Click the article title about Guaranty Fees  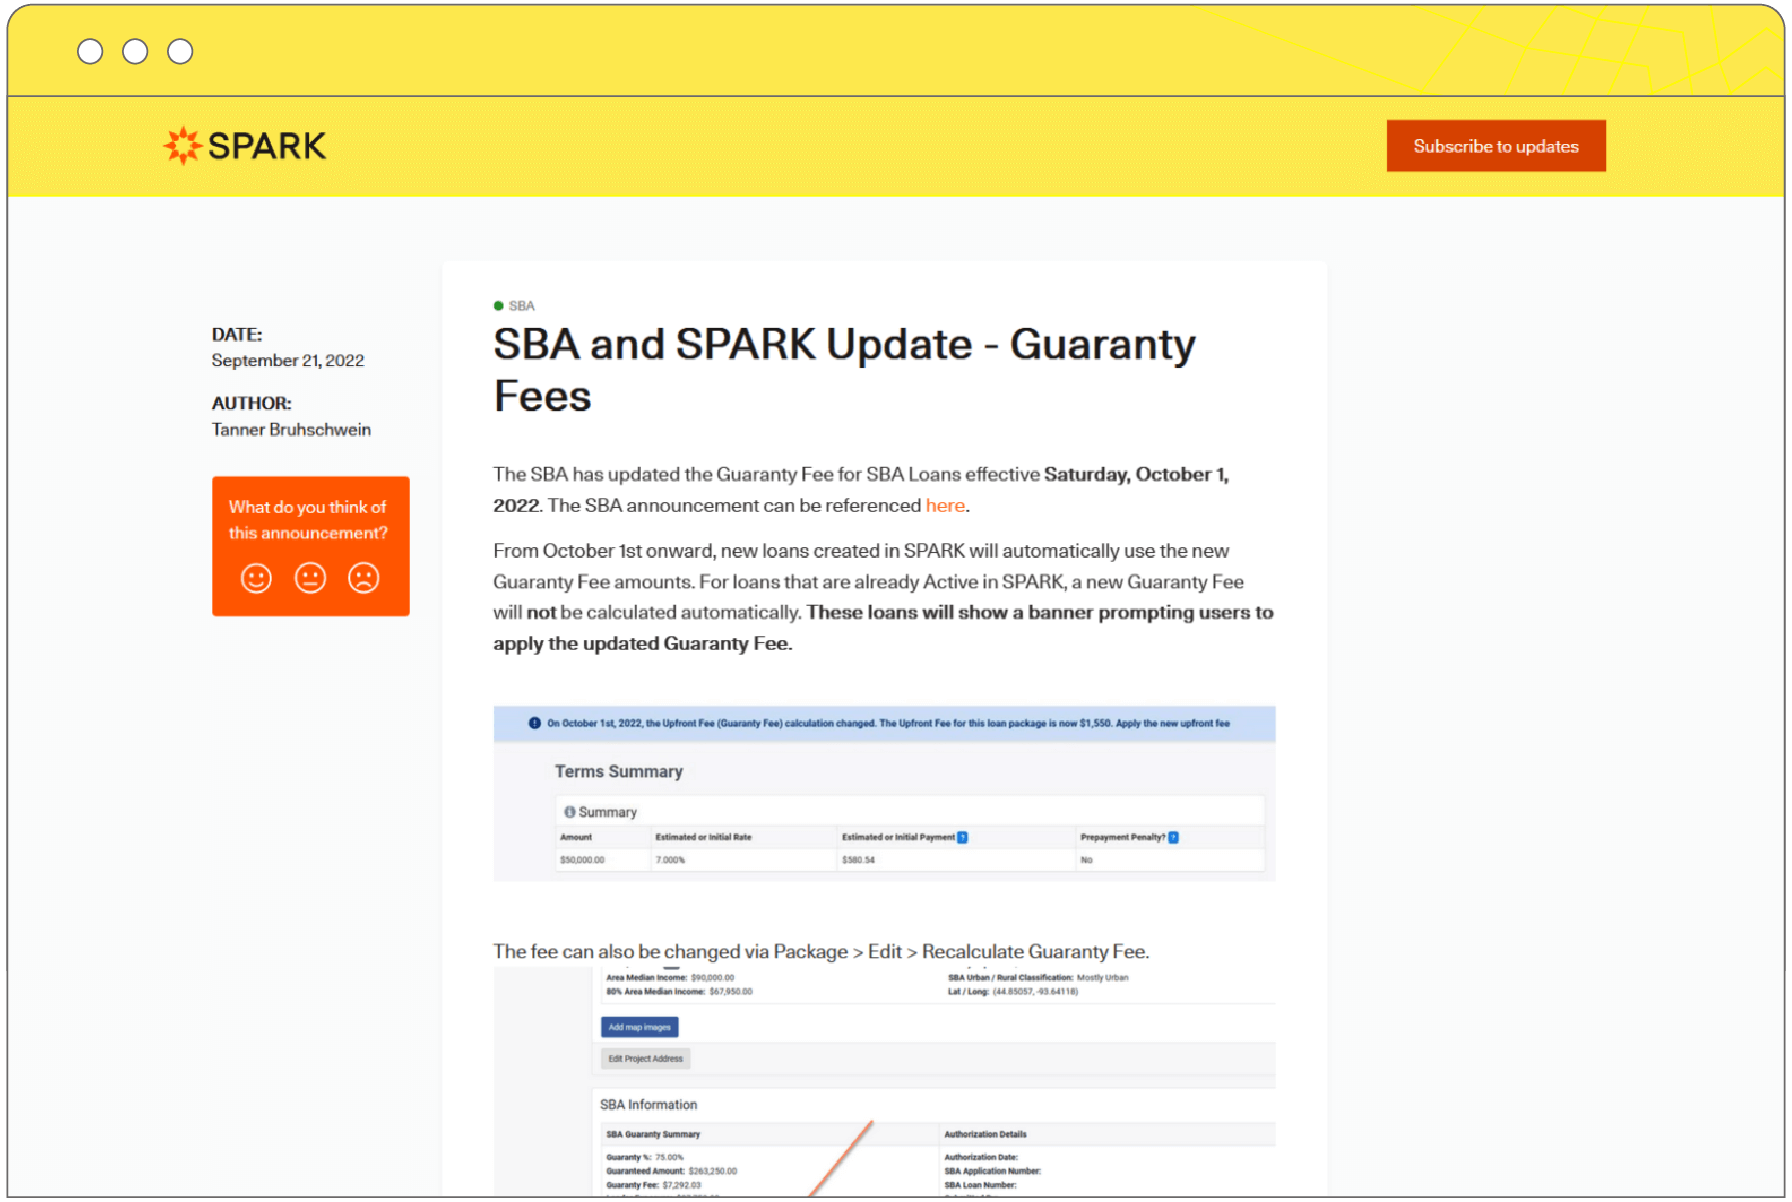tap(843, 369)
